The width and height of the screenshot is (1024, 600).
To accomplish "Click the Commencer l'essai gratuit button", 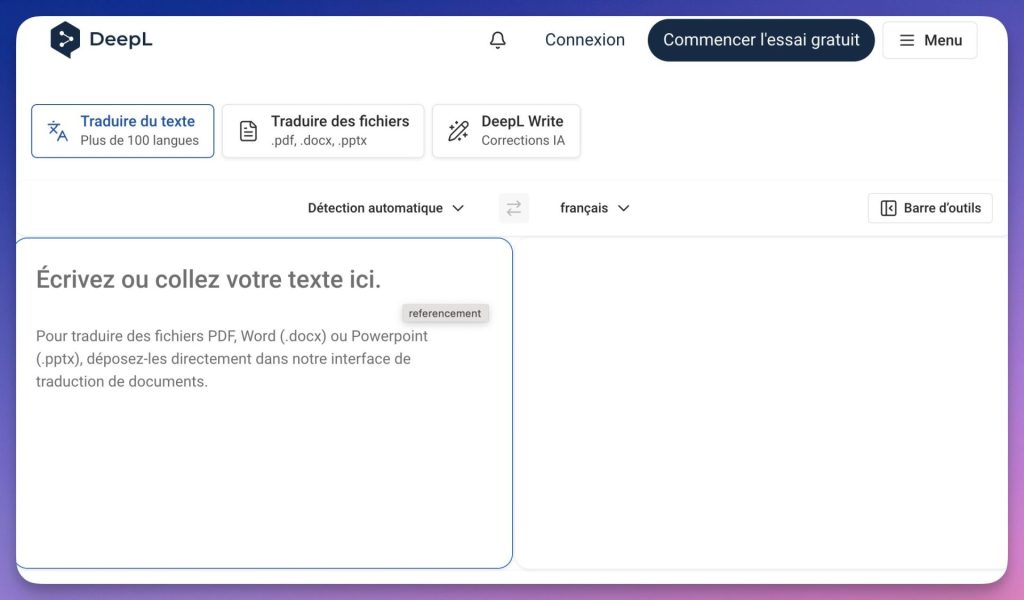I will (761, 40).
